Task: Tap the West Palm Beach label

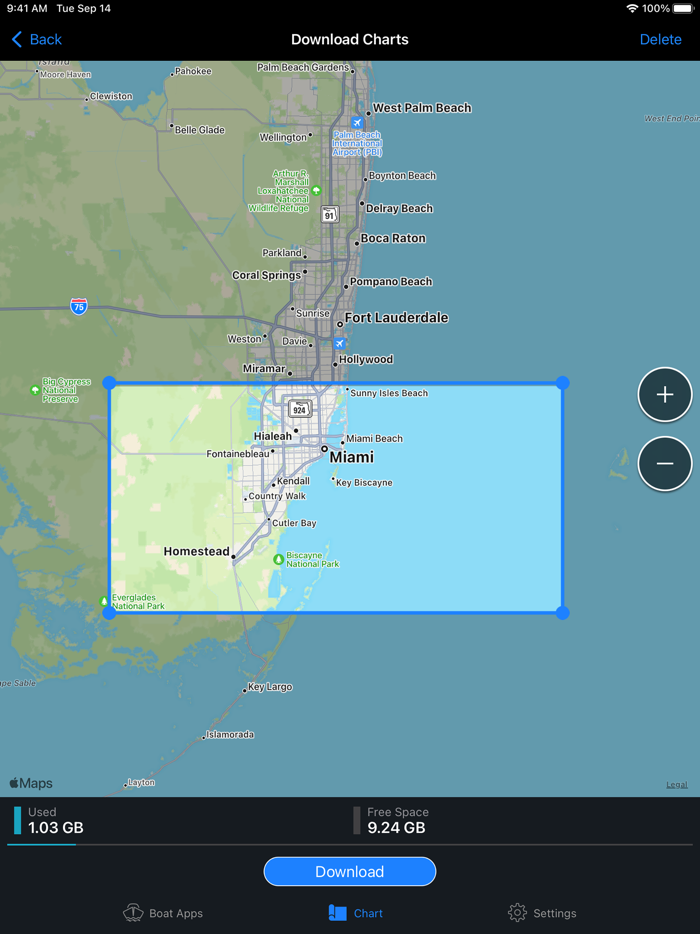Action: (x=422, y=108)
